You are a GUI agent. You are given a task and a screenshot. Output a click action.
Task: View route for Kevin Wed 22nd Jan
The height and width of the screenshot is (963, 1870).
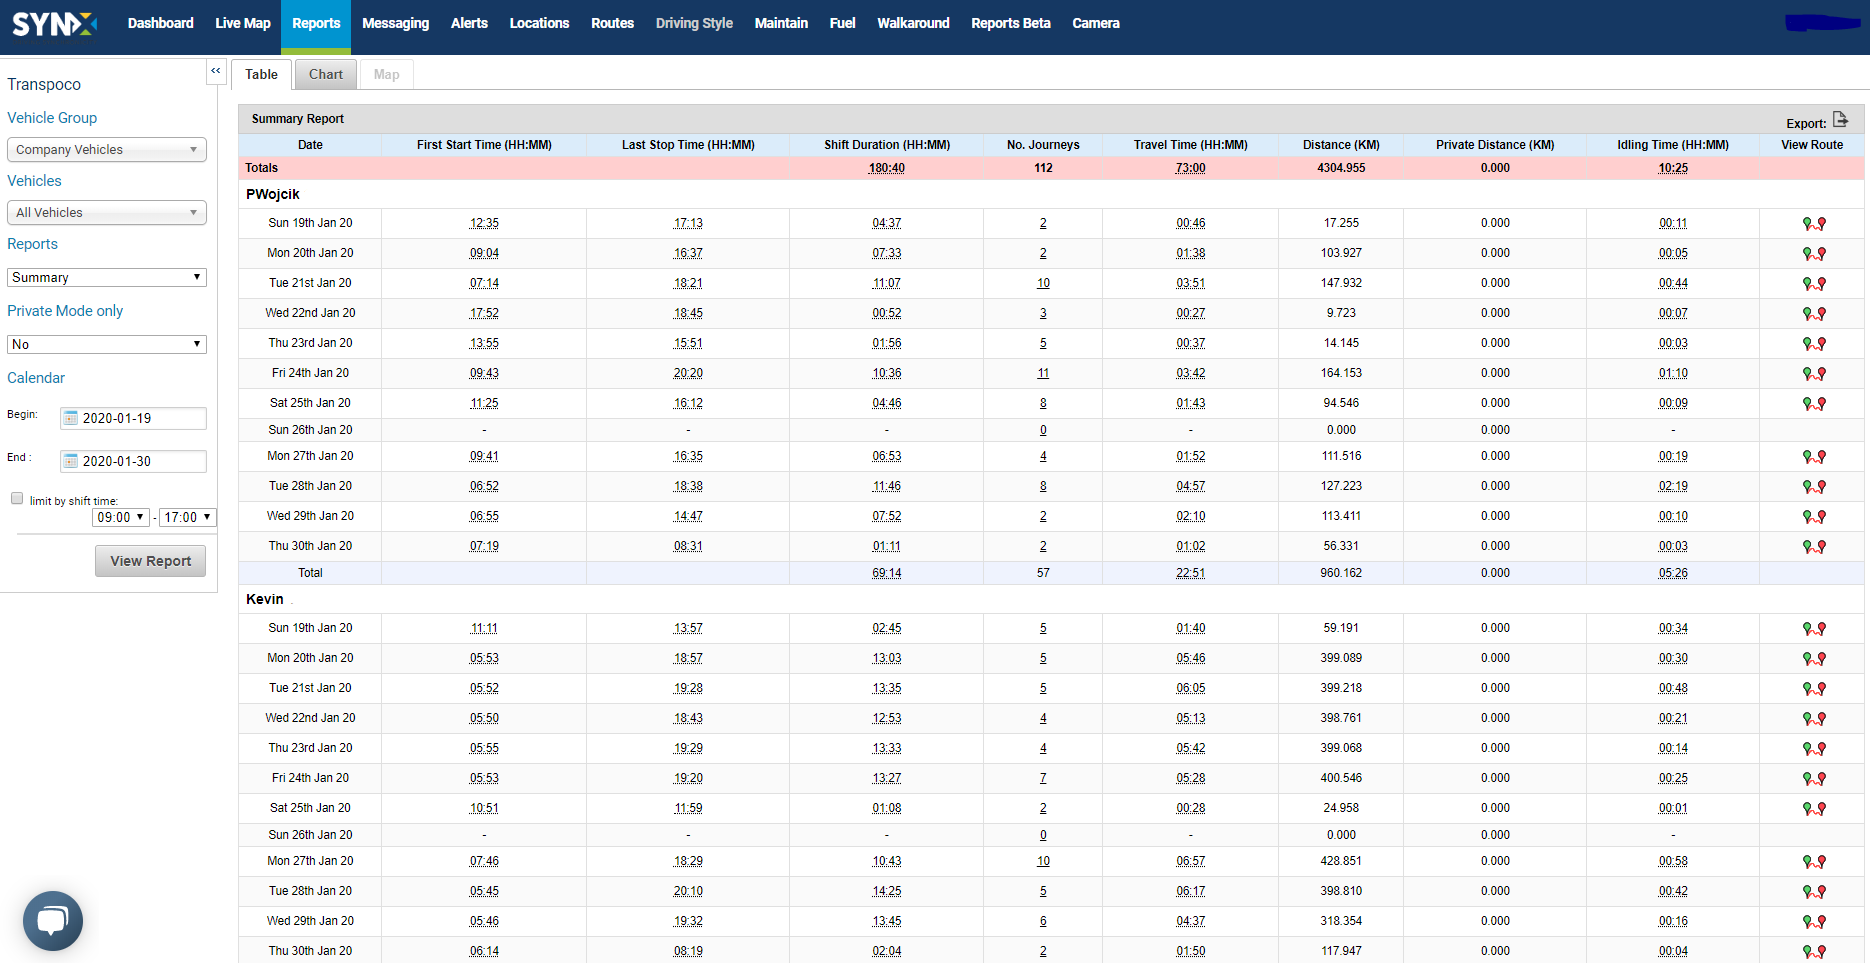click(1814, 719)
